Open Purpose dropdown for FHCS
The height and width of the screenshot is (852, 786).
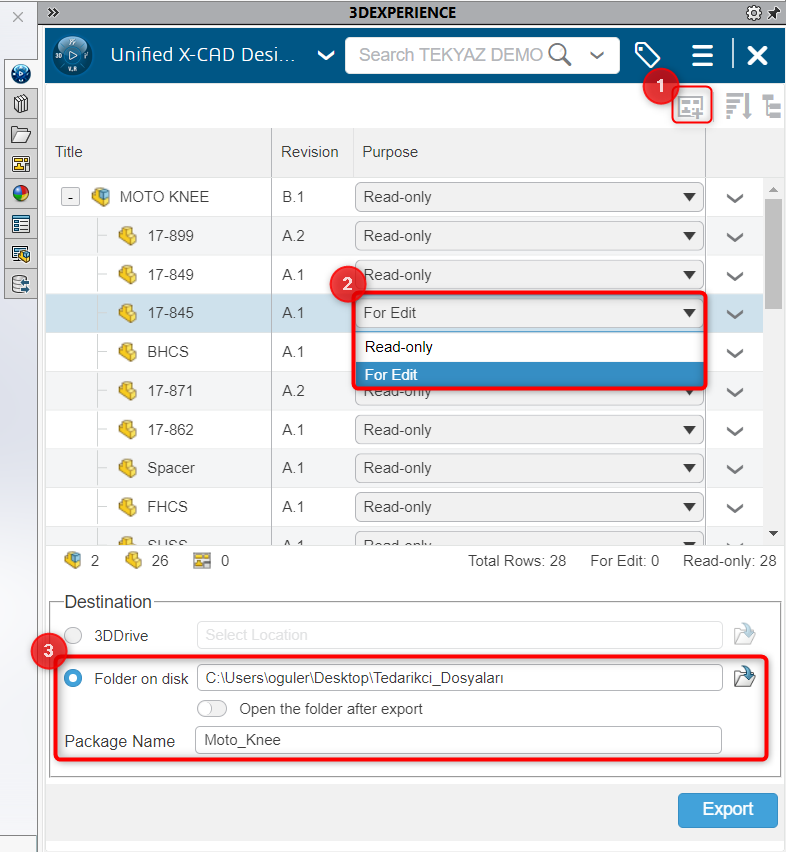[529, 507]
